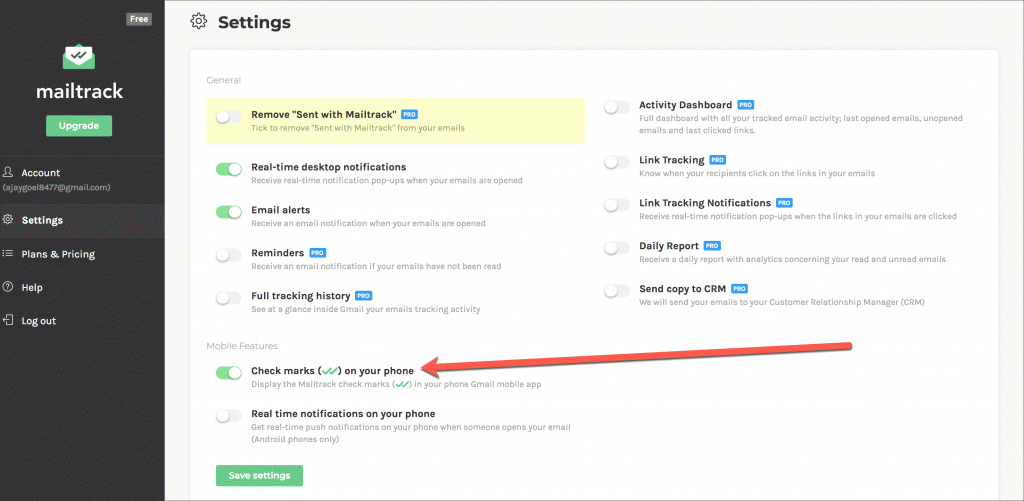
Task: Click the Account person icon
Action: pyautogui.click(x=9, y=173)
